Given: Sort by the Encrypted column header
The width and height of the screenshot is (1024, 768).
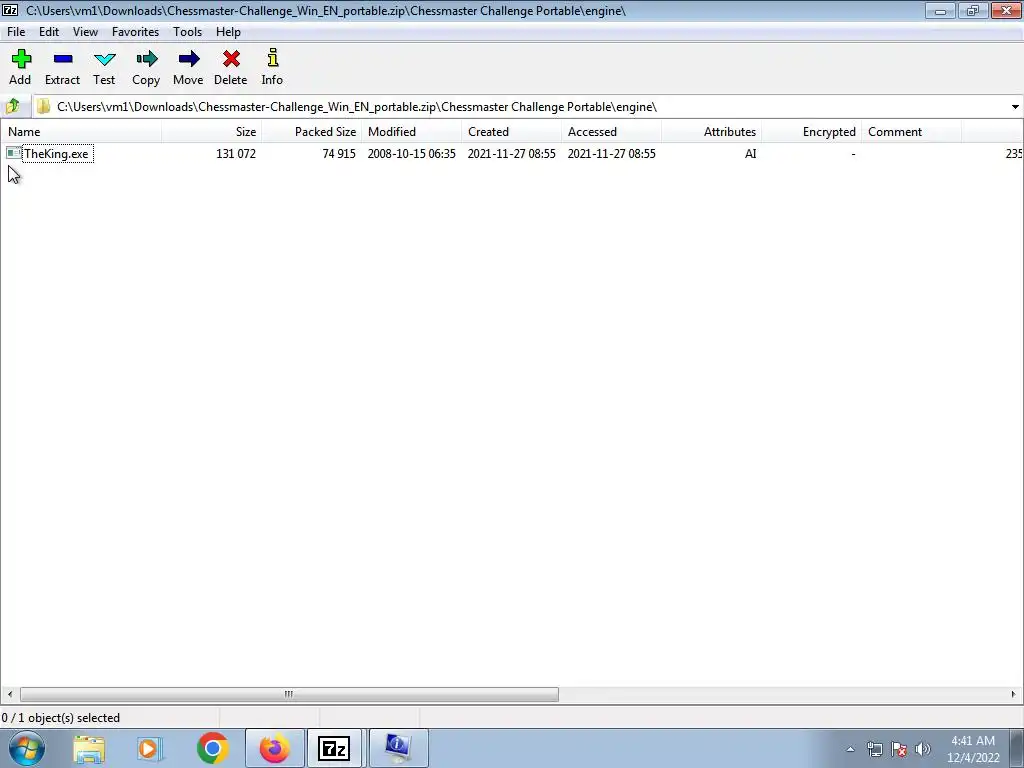Looking at the screenshot, I should (x=811, y=131).
